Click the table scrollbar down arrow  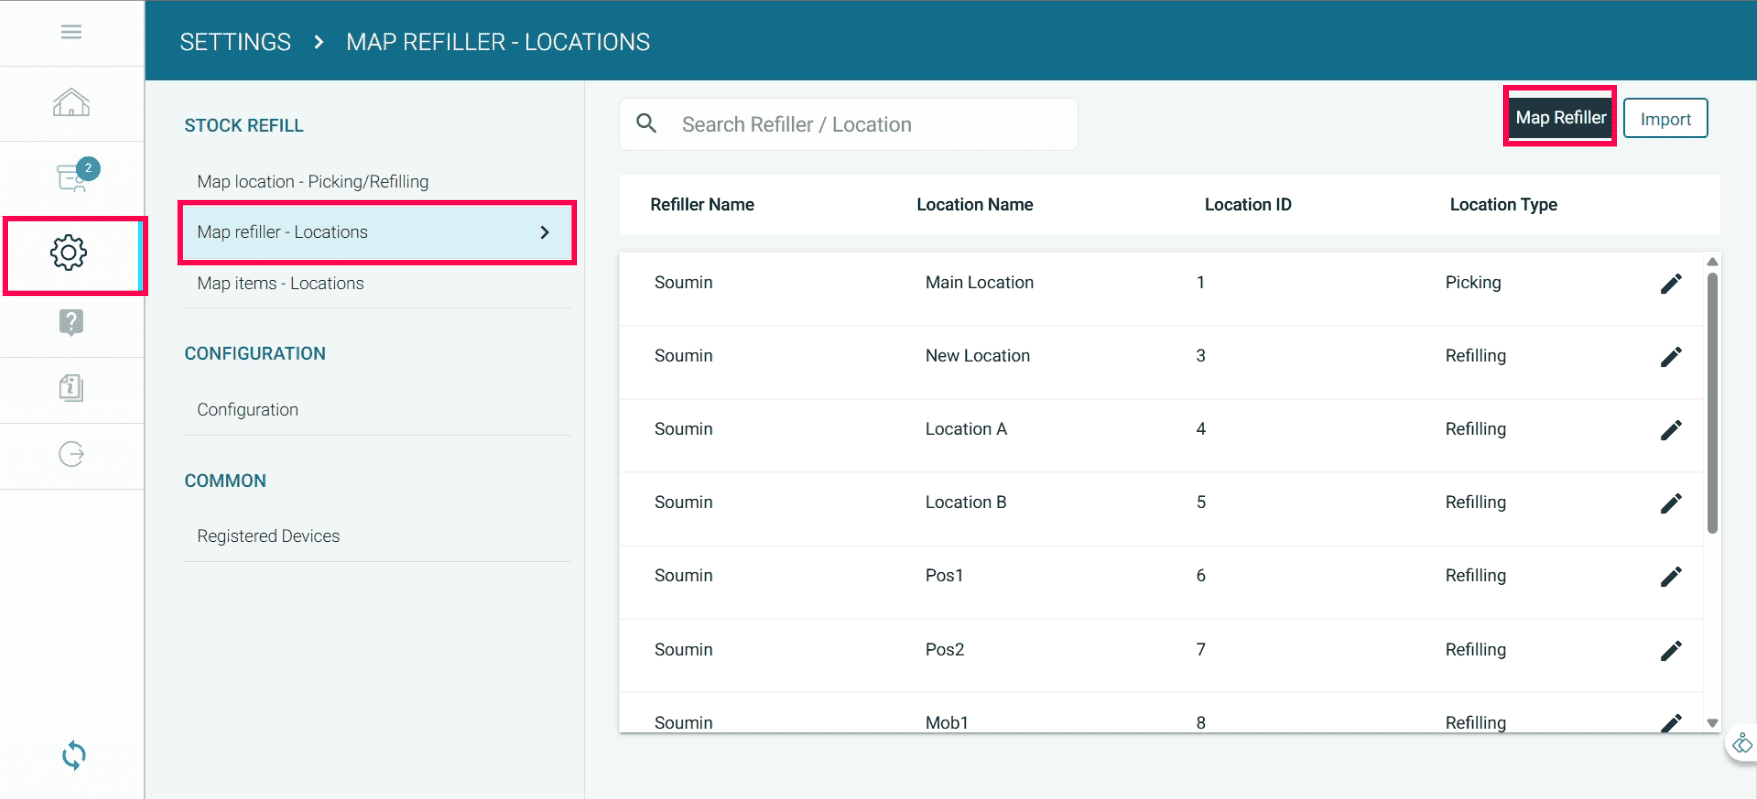(x=1712, y=723)
